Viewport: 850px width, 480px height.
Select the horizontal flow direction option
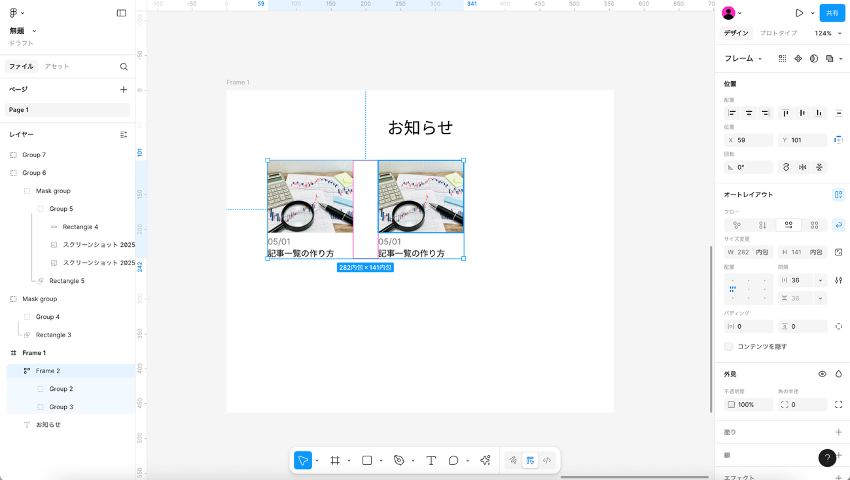pos(789,225)
